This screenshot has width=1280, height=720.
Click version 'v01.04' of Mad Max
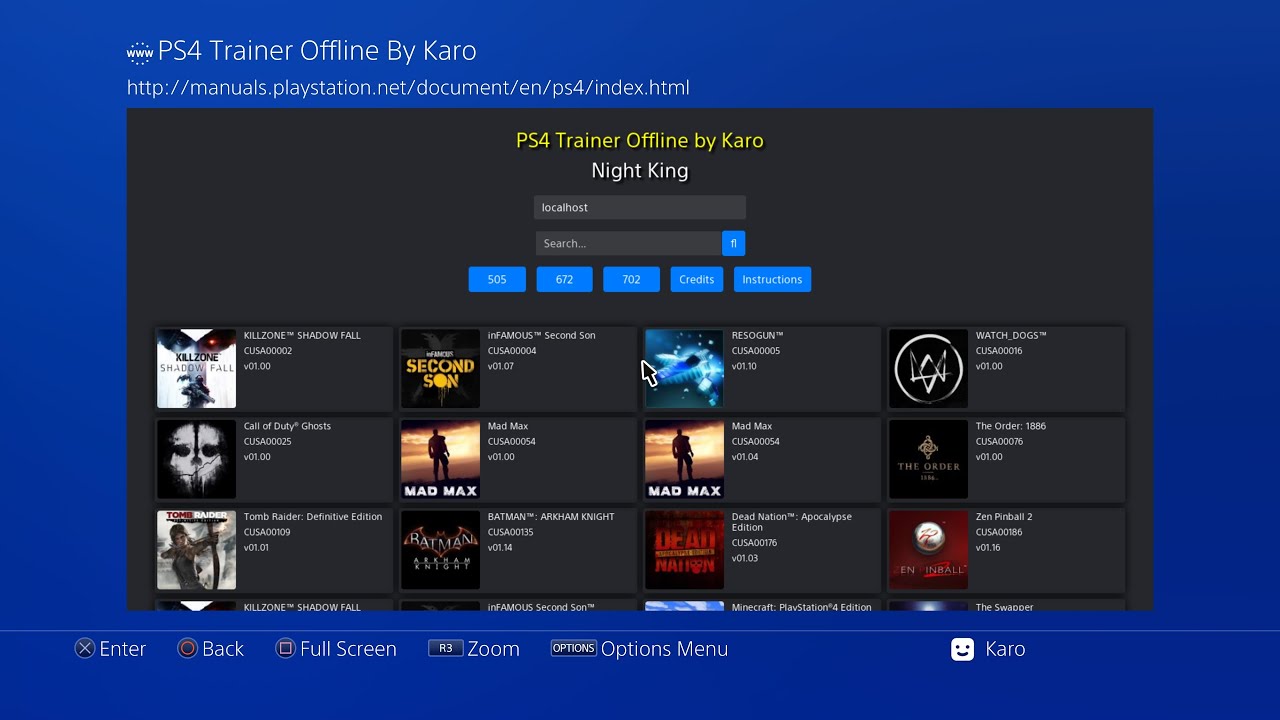(745, 457)
